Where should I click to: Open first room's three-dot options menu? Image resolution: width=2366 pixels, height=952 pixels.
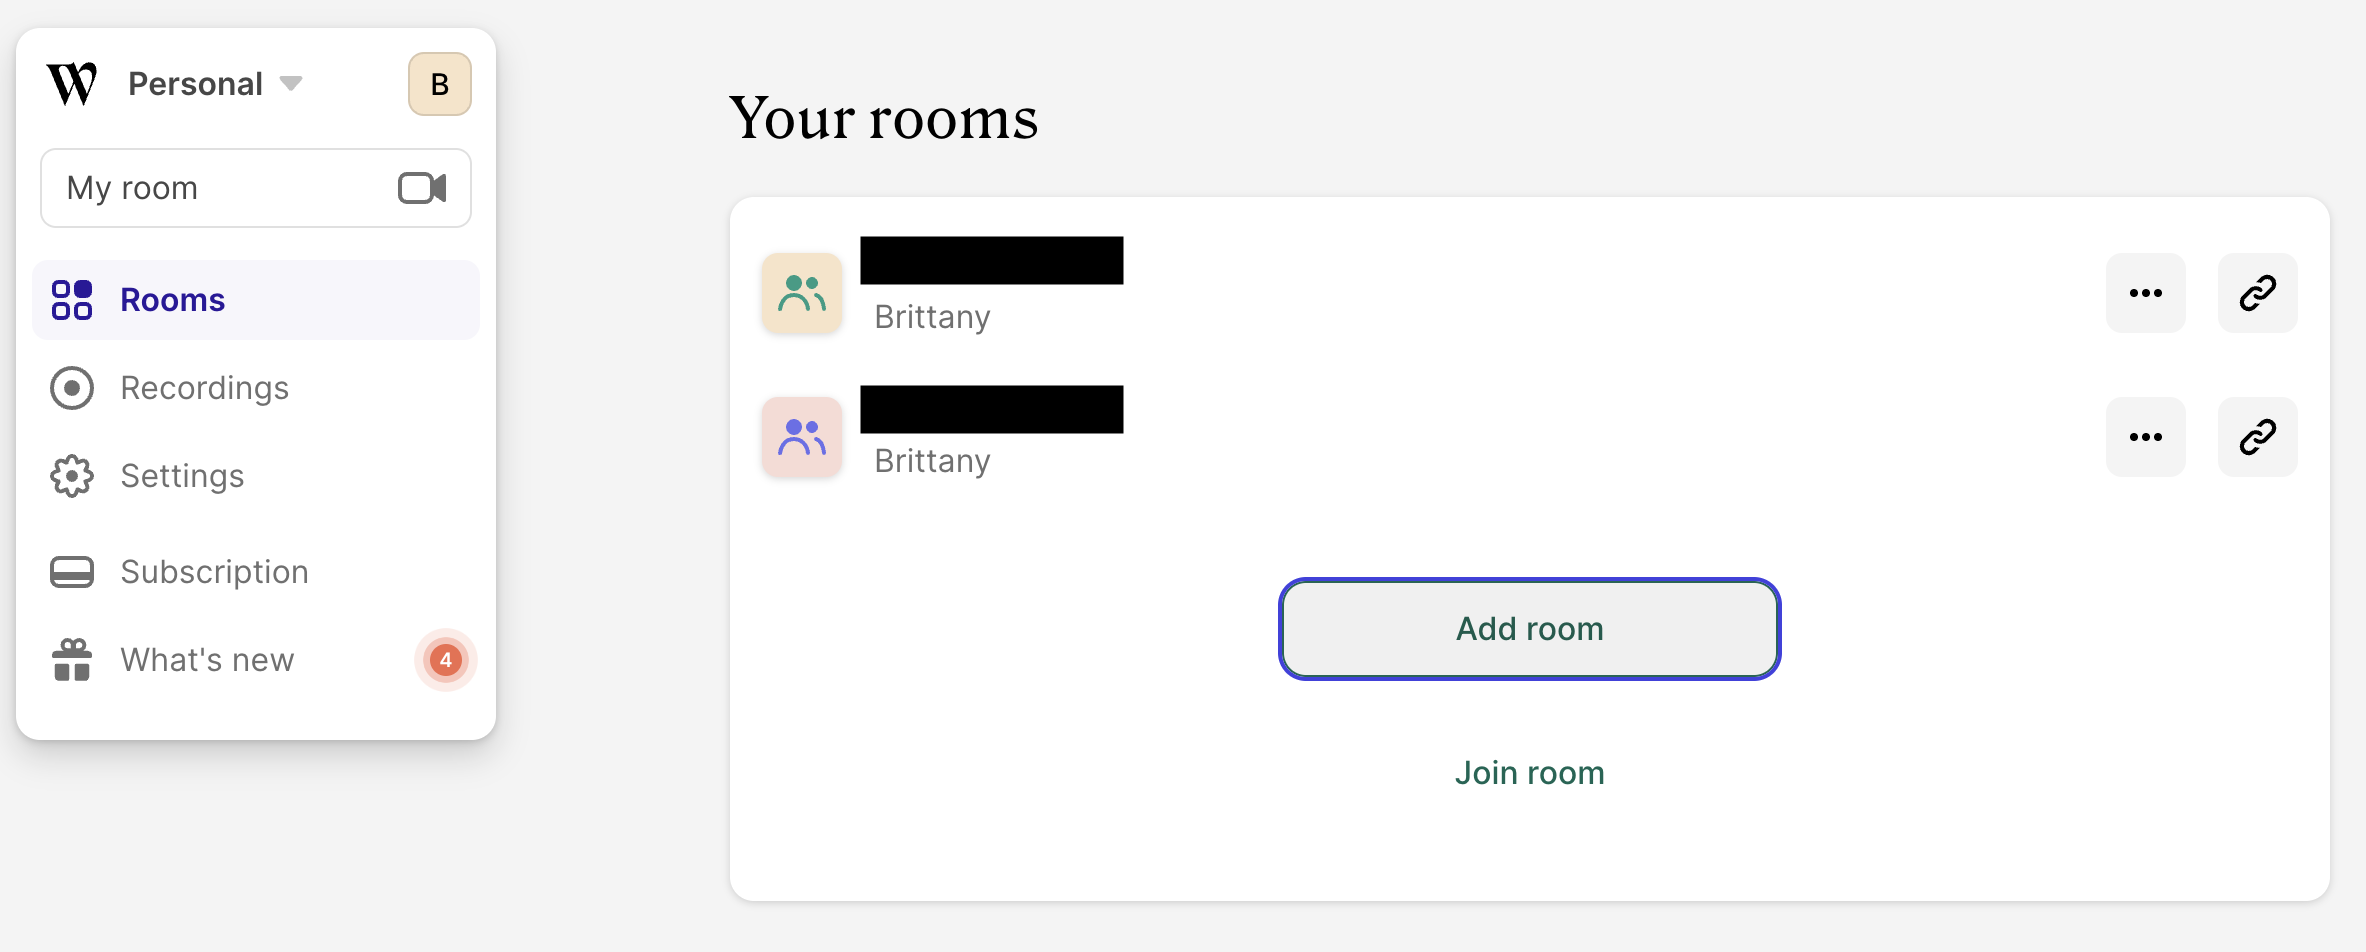pos(2145,293)
